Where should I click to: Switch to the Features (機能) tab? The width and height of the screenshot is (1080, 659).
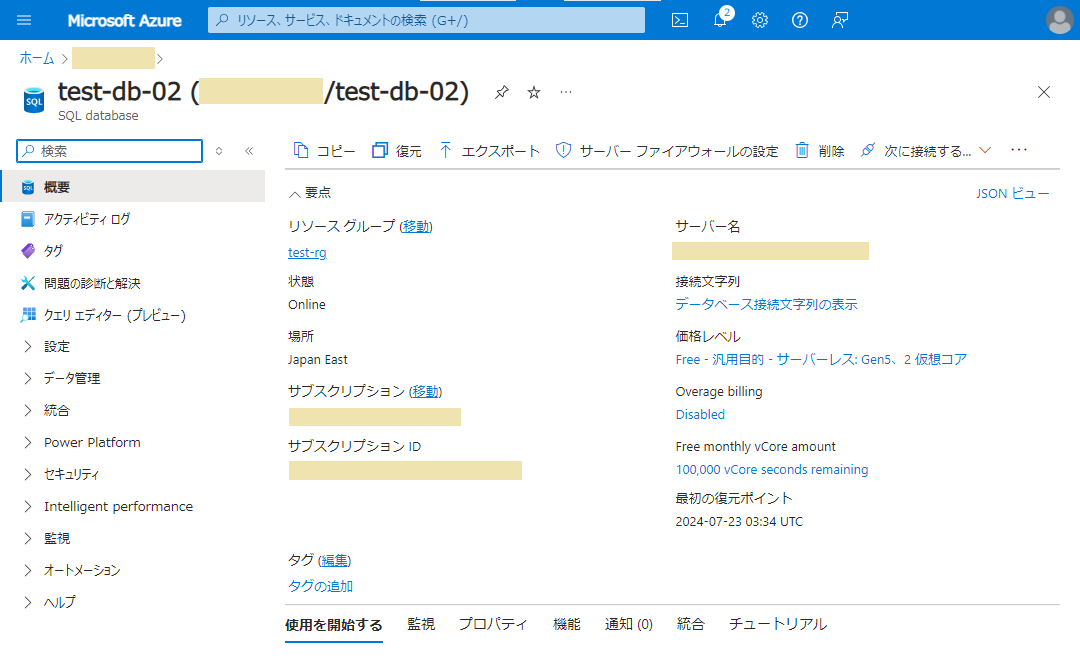pos(566,624)
